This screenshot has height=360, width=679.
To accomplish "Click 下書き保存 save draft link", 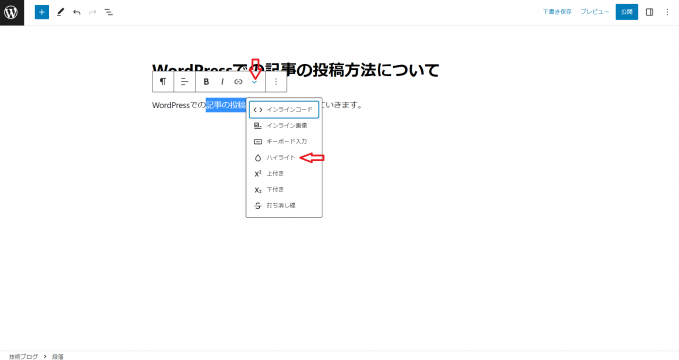I will (557, 12).
